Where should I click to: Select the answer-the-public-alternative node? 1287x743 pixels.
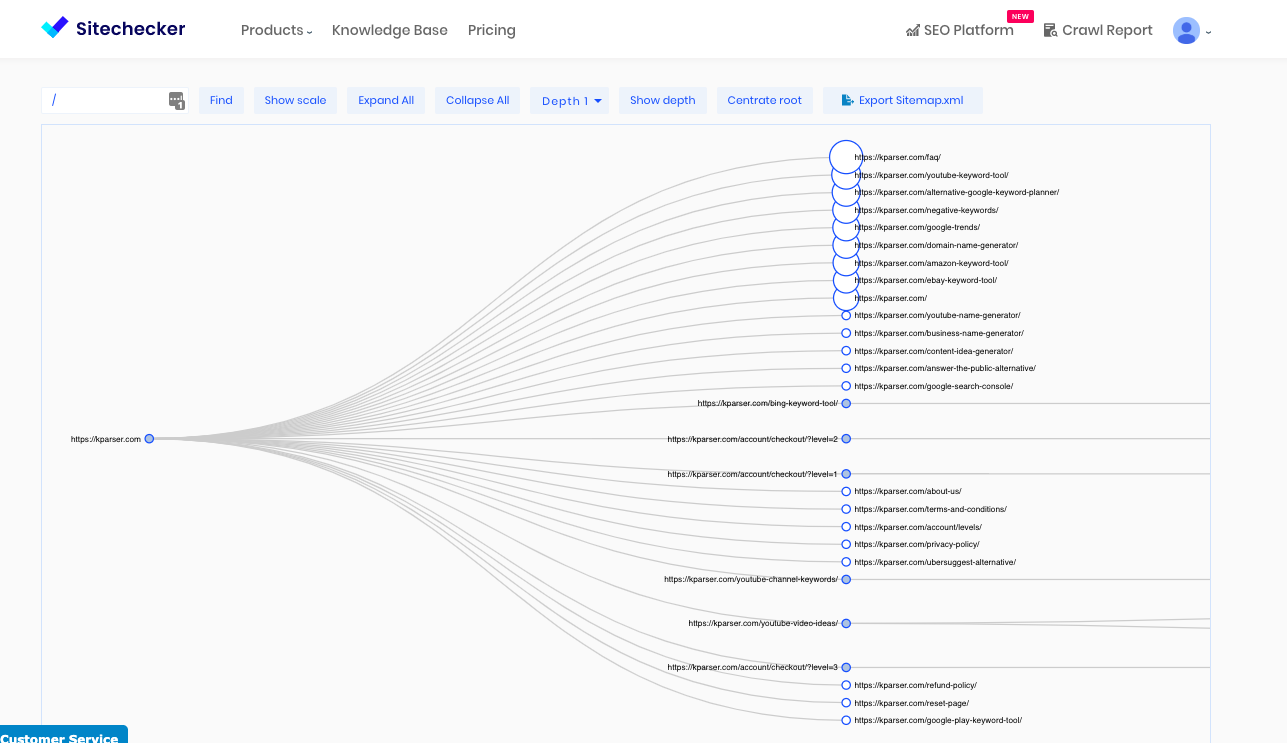pyautogui.click(x=846, y=368)
